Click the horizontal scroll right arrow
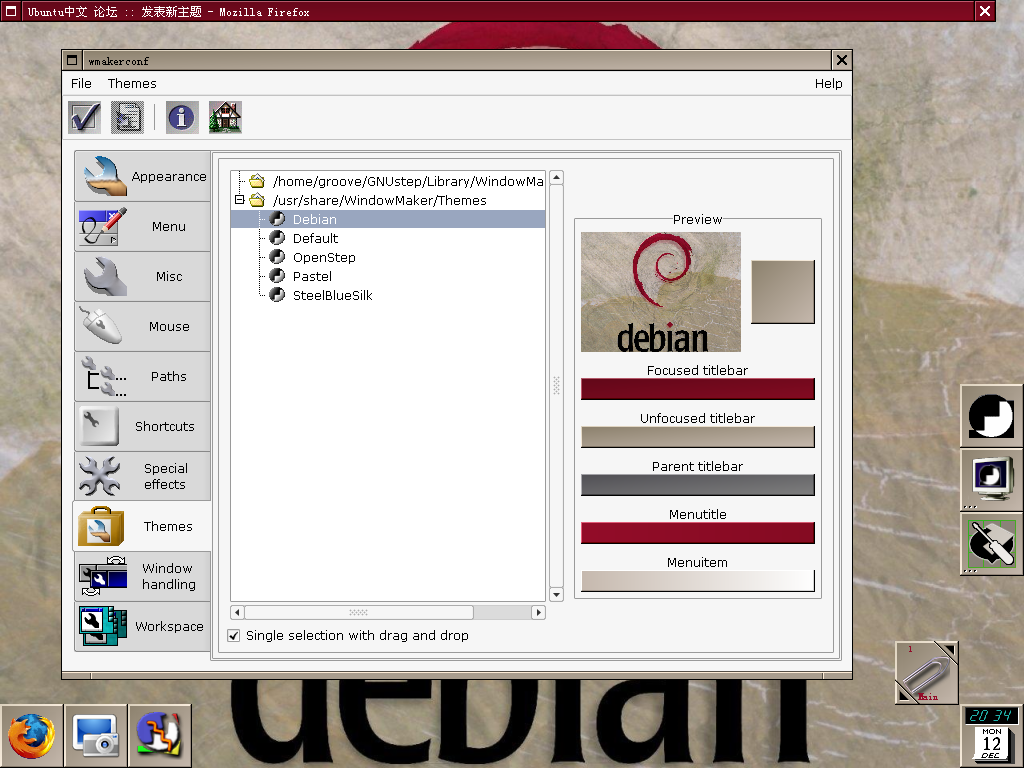1024x768 pixels. coord(538,613)
